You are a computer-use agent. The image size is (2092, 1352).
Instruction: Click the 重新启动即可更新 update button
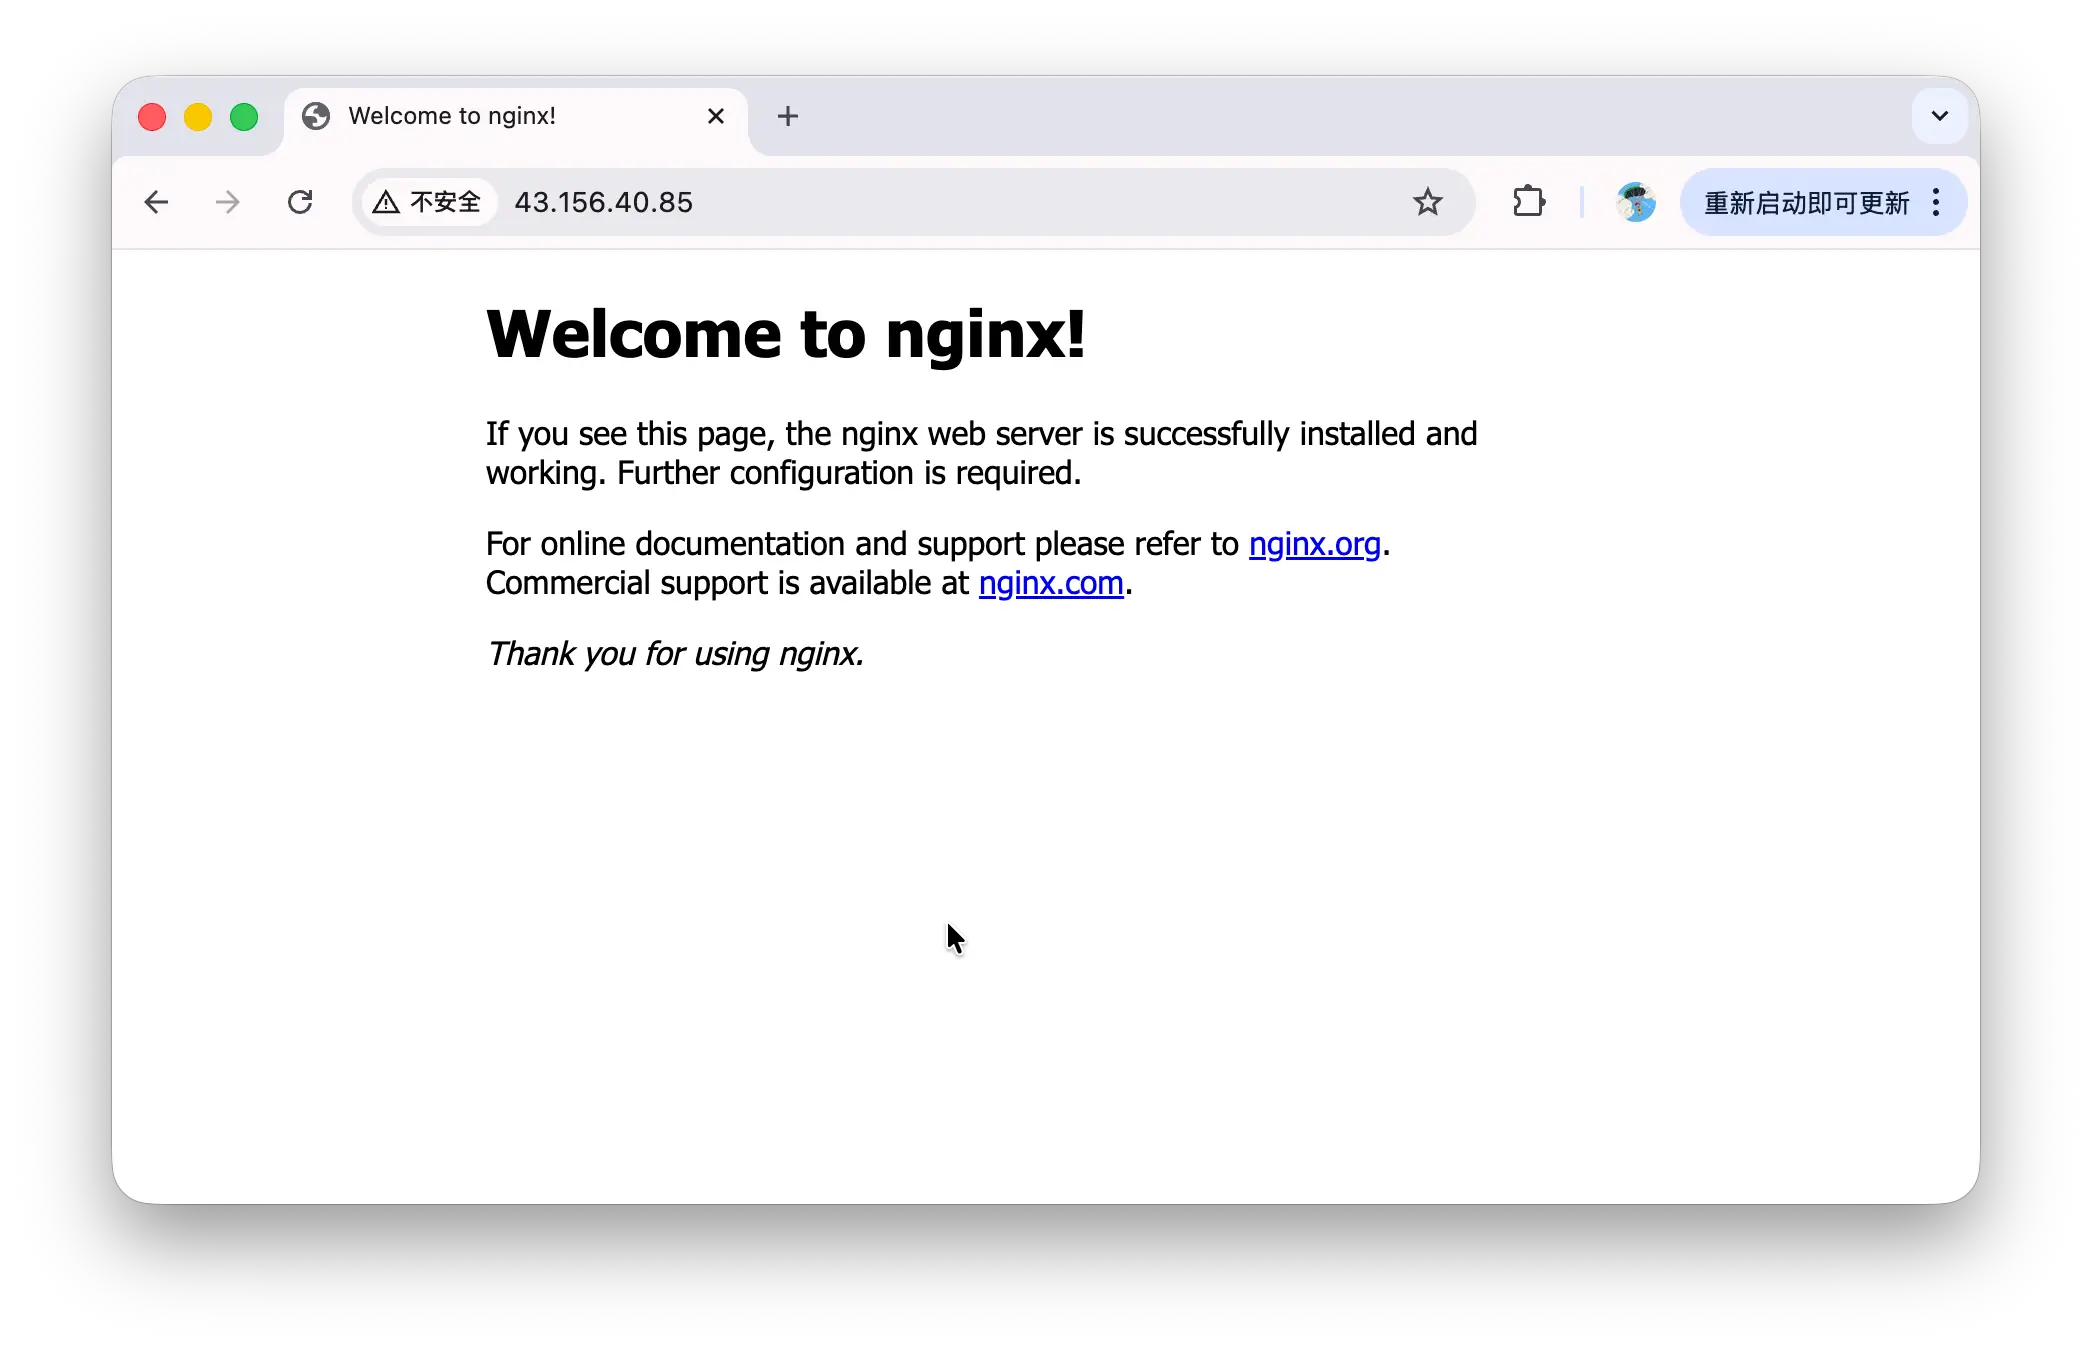click(x=1807, y=203)
